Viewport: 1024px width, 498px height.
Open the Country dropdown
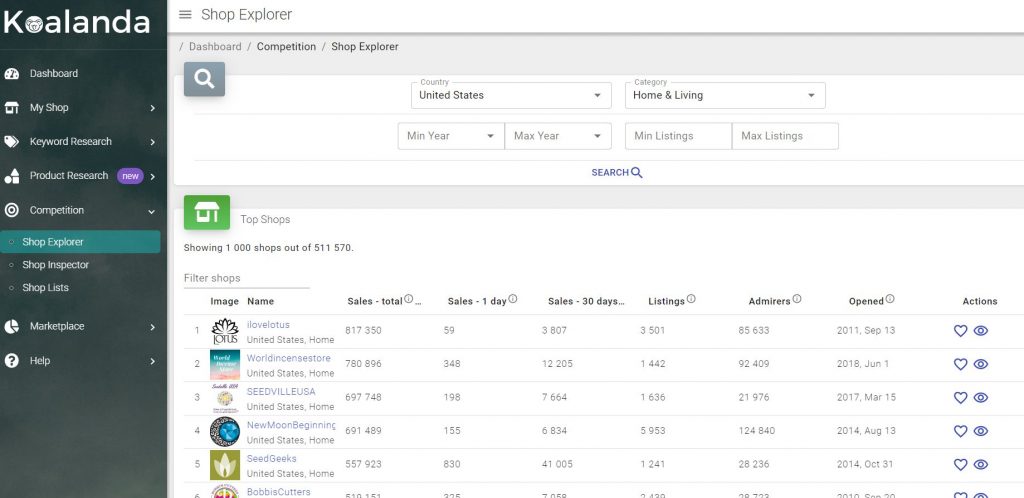coord(511,95)
